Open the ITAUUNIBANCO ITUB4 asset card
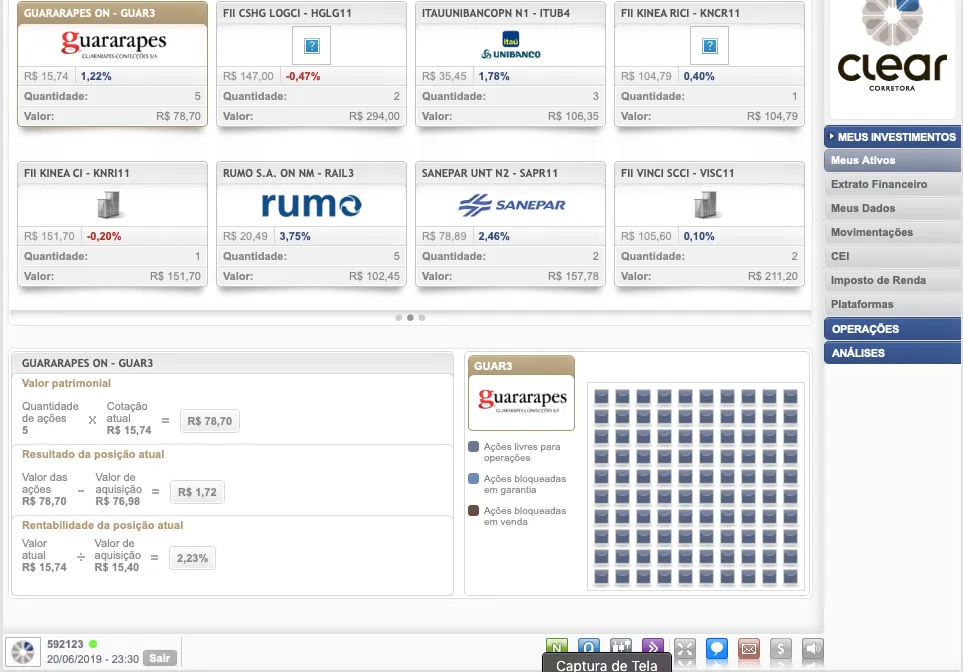Image resolution: width=963 pixels, height=672 pixels. pyautogui.click(x=510, y=65)
